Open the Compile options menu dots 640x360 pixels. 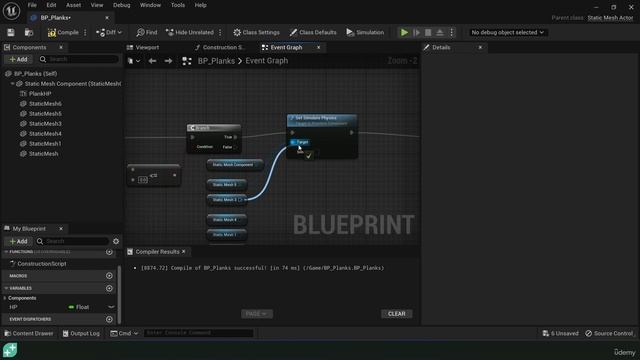[x=85, y=32]
